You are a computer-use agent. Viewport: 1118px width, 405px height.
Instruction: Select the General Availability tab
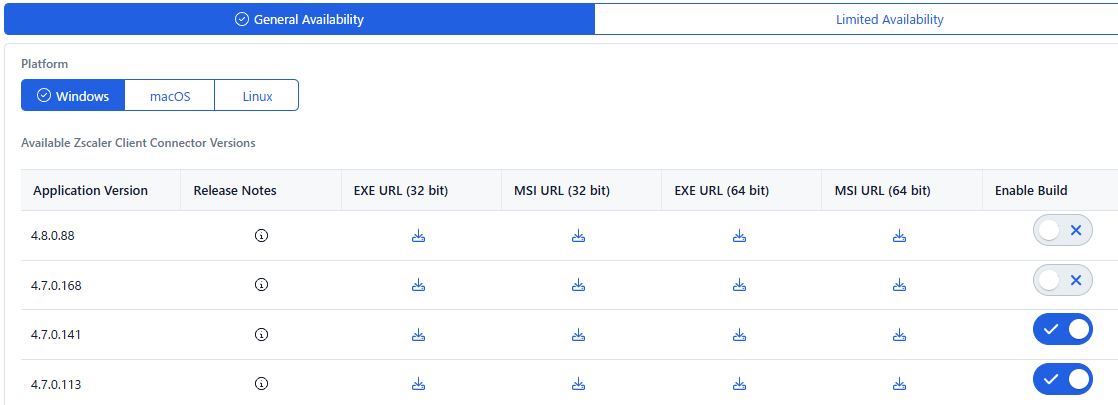(x=299, y=19)
